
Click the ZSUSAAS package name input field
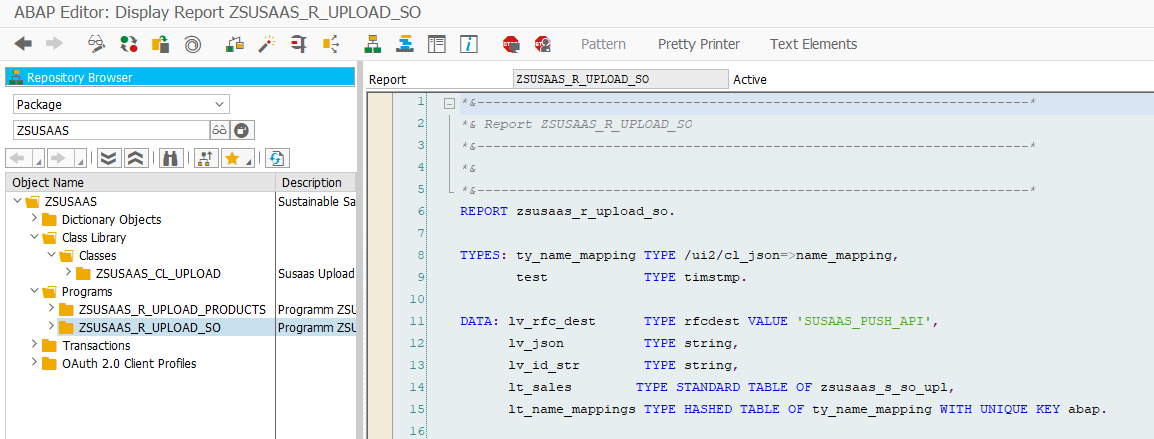[x=111, y=130]
